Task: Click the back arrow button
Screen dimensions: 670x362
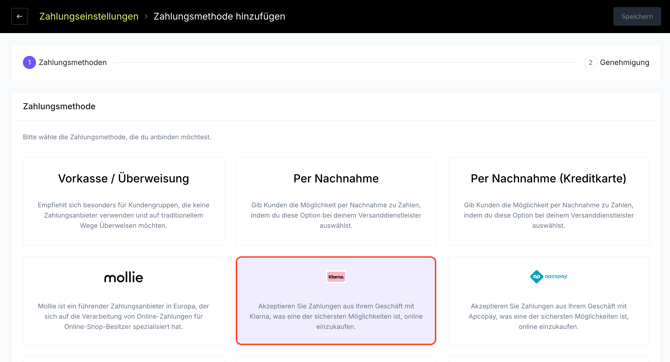Action: click(20, 17)
